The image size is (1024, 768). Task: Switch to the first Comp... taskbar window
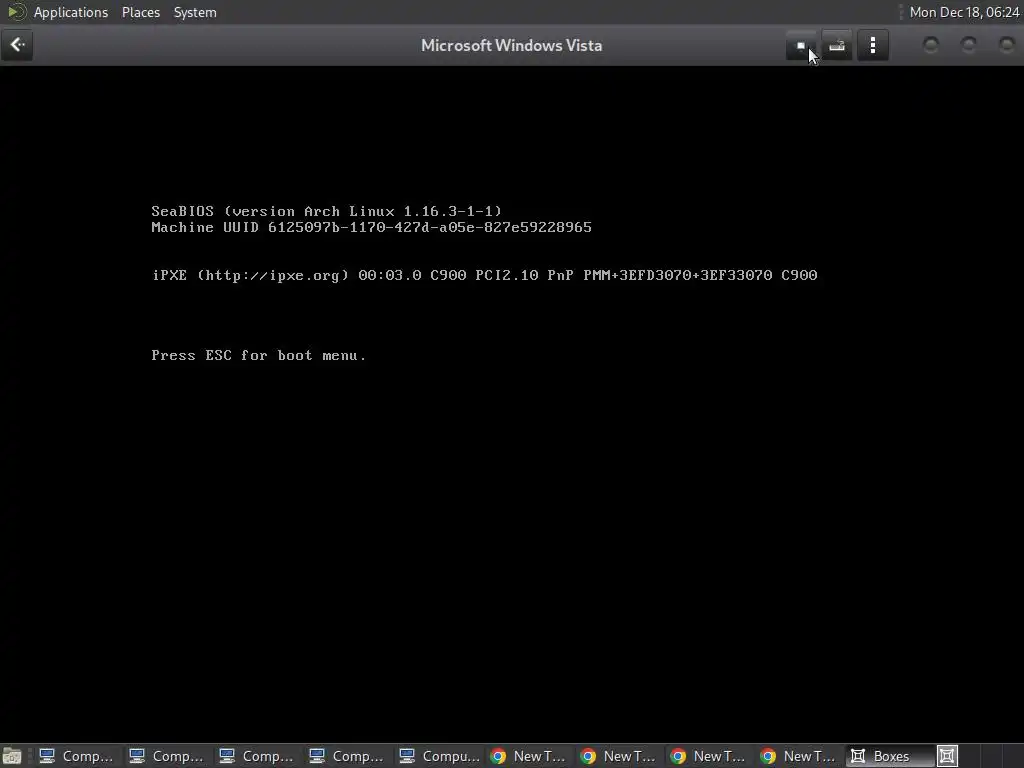tap(76, 756)
